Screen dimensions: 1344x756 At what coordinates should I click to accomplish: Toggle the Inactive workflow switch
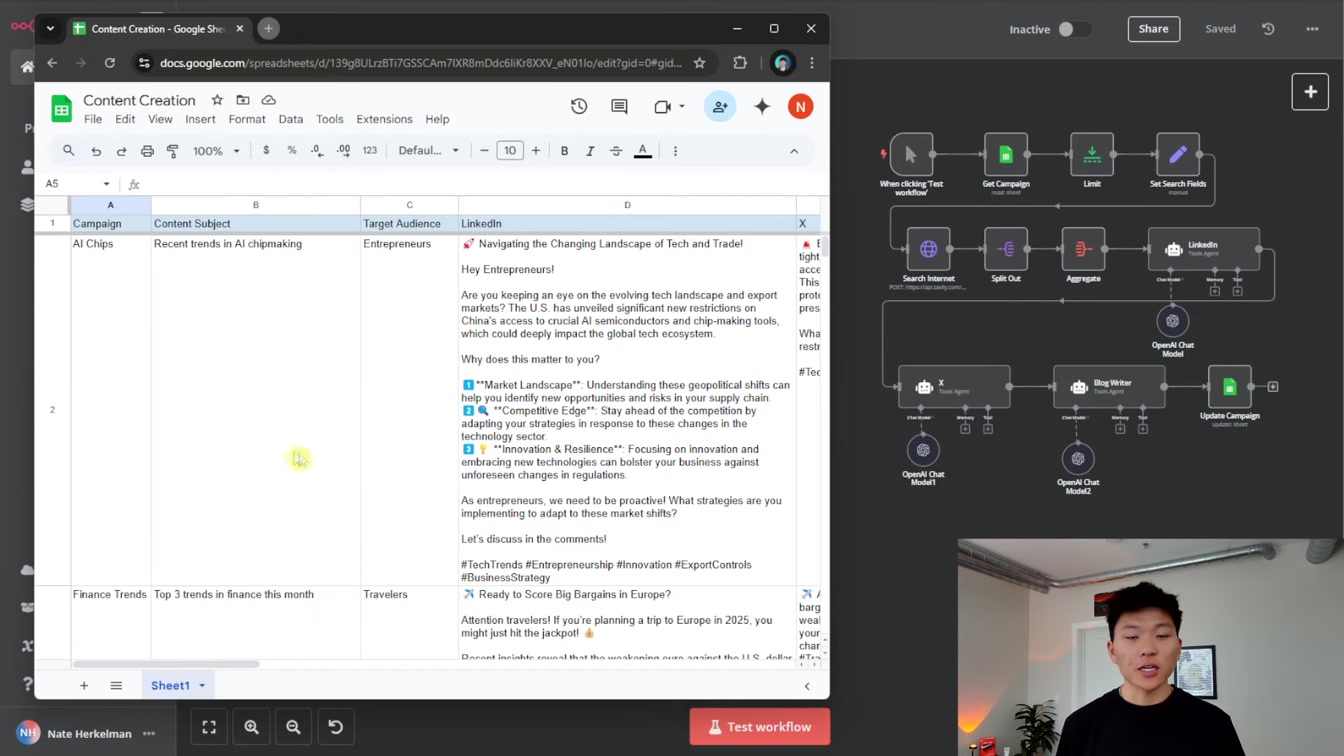click(x=1073, y=29)
